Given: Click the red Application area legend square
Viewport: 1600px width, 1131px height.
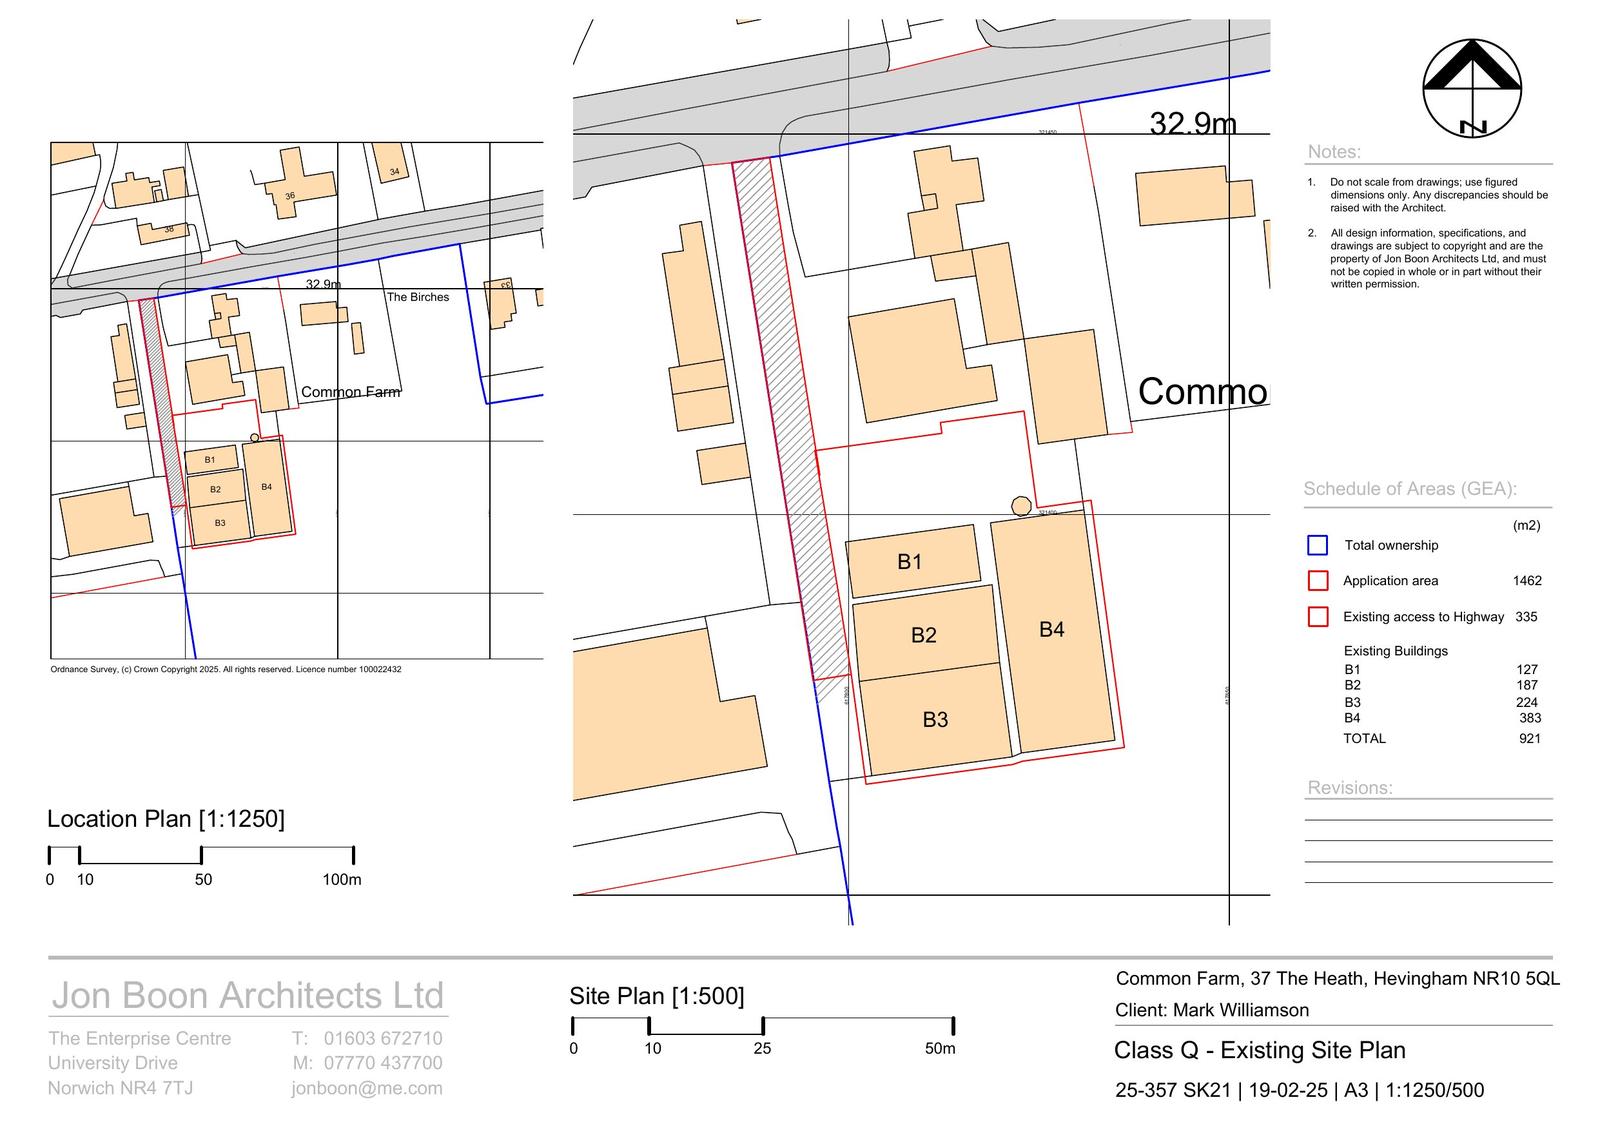Looking at the screenshot, I should coord(1317,581).
